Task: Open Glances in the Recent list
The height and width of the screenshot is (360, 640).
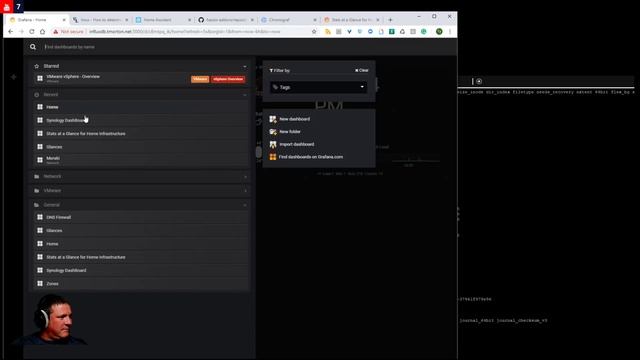Action: 141,147
